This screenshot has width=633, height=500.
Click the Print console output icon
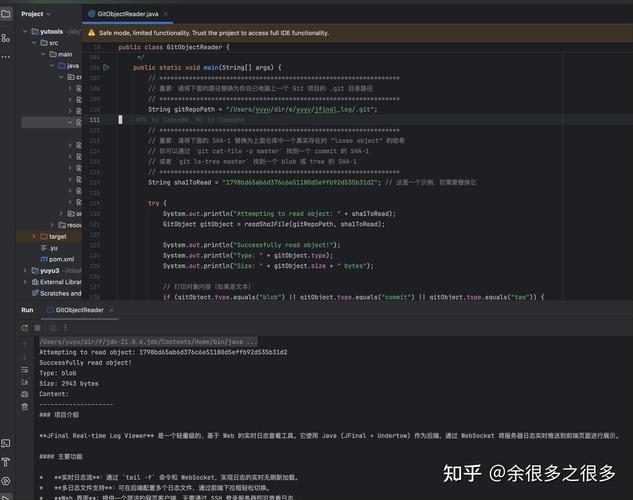point(25,394)
